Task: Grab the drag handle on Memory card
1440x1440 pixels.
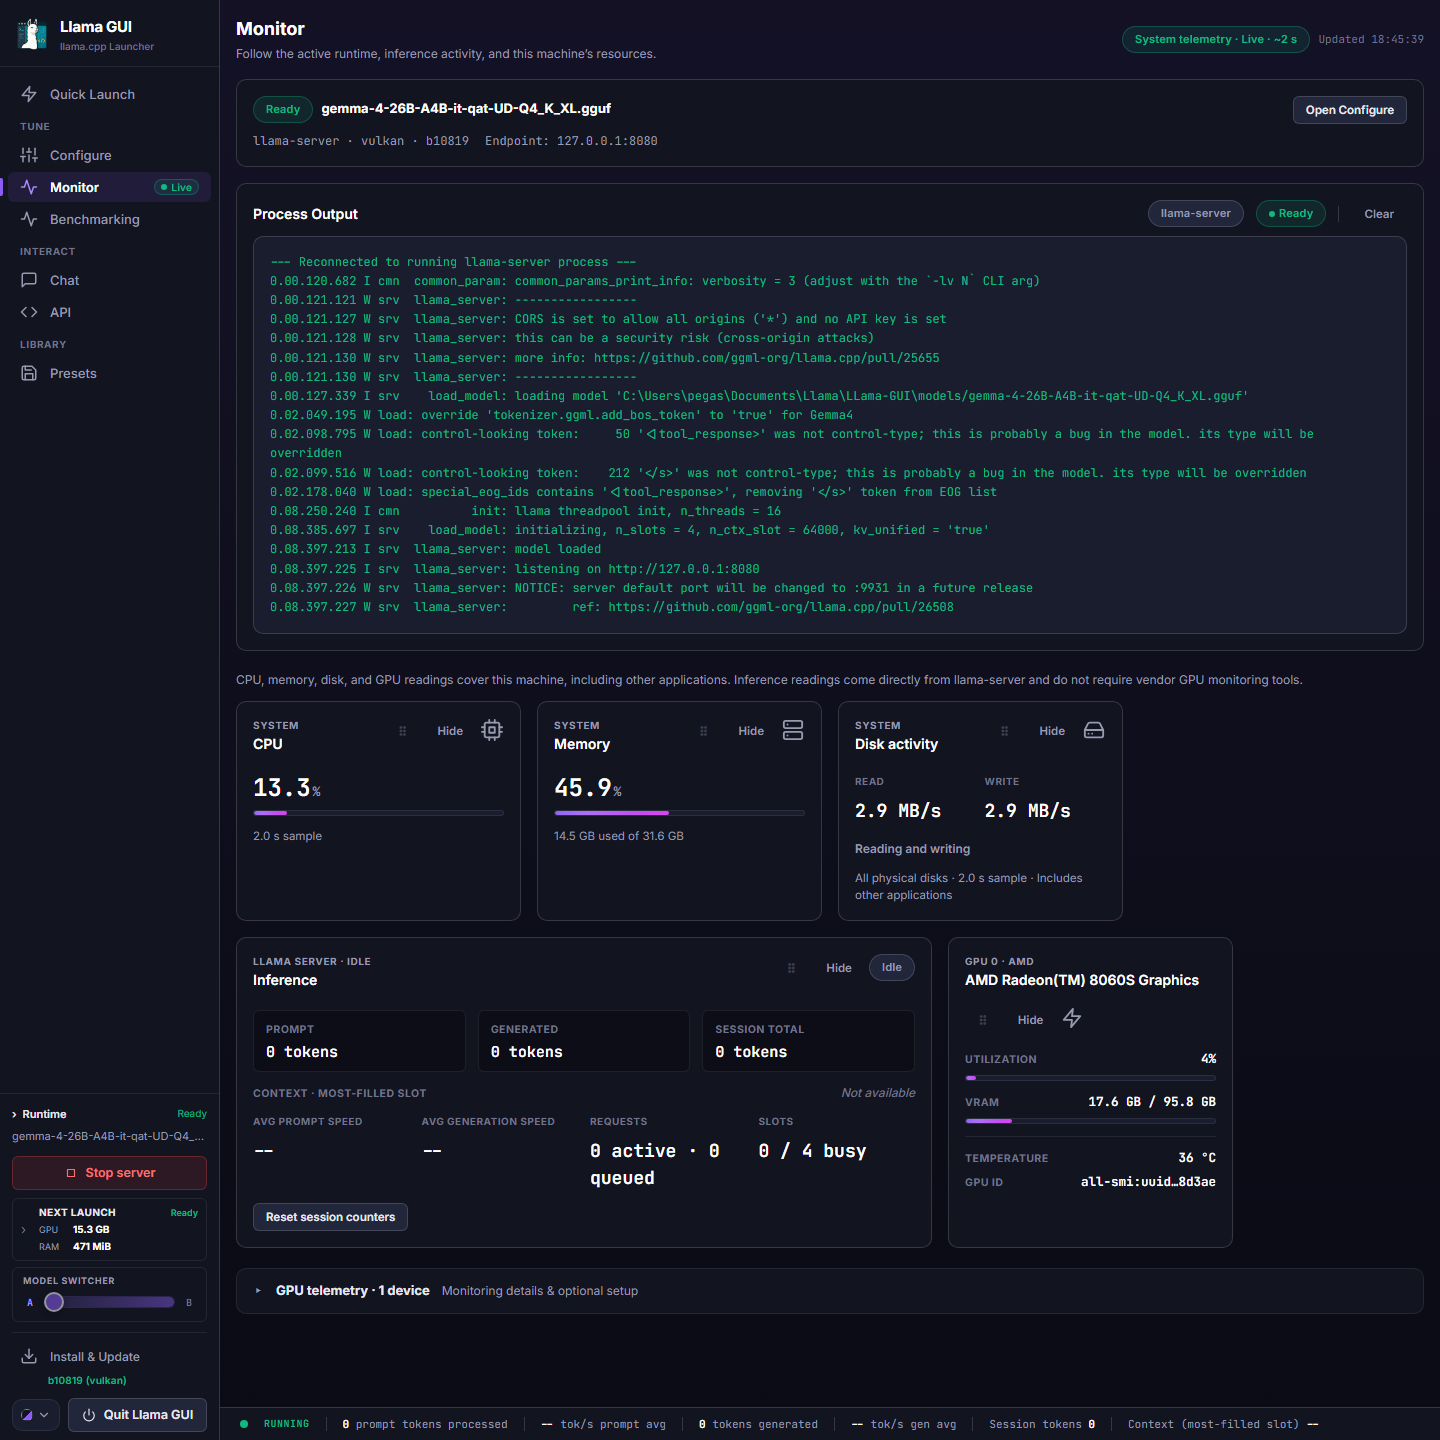Action: click(704, 731)
